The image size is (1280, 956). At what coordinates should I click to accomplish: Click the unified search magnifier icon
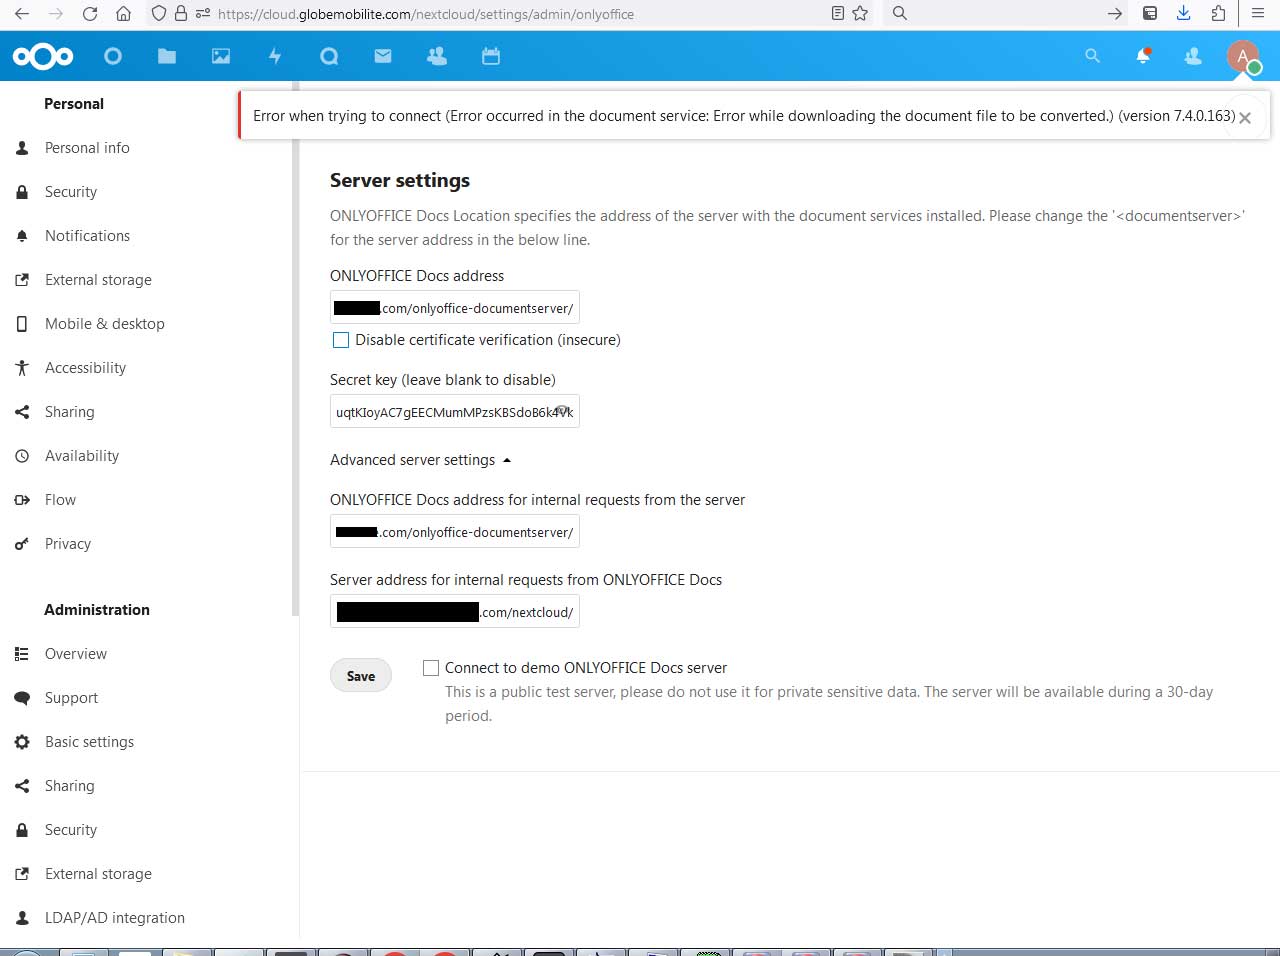pos(1092,56)
